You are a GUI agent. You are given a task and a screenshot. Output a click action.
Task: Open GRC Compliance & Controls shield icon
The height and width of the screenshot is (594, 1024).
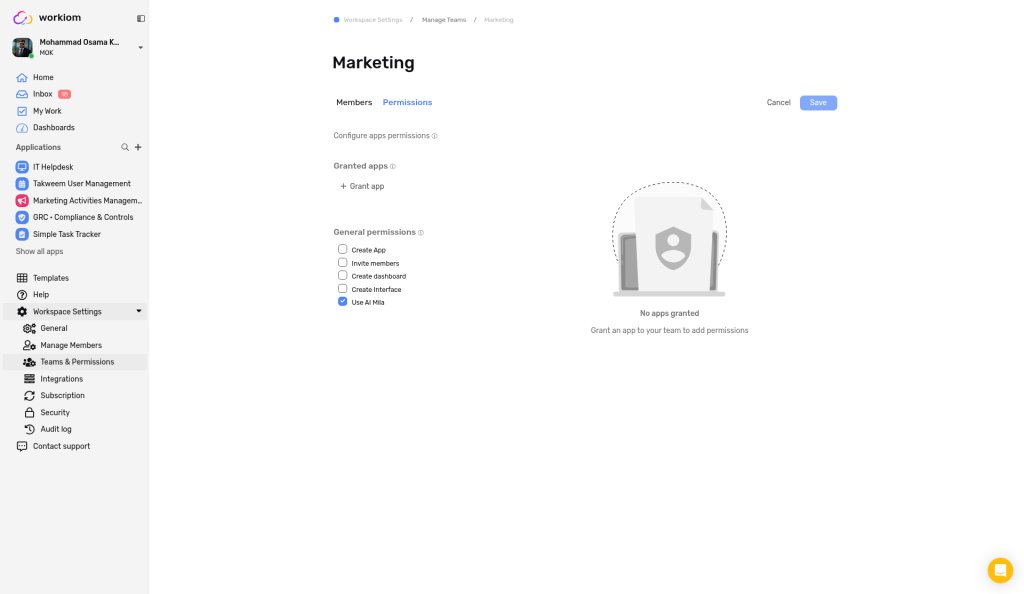[22, 217]
